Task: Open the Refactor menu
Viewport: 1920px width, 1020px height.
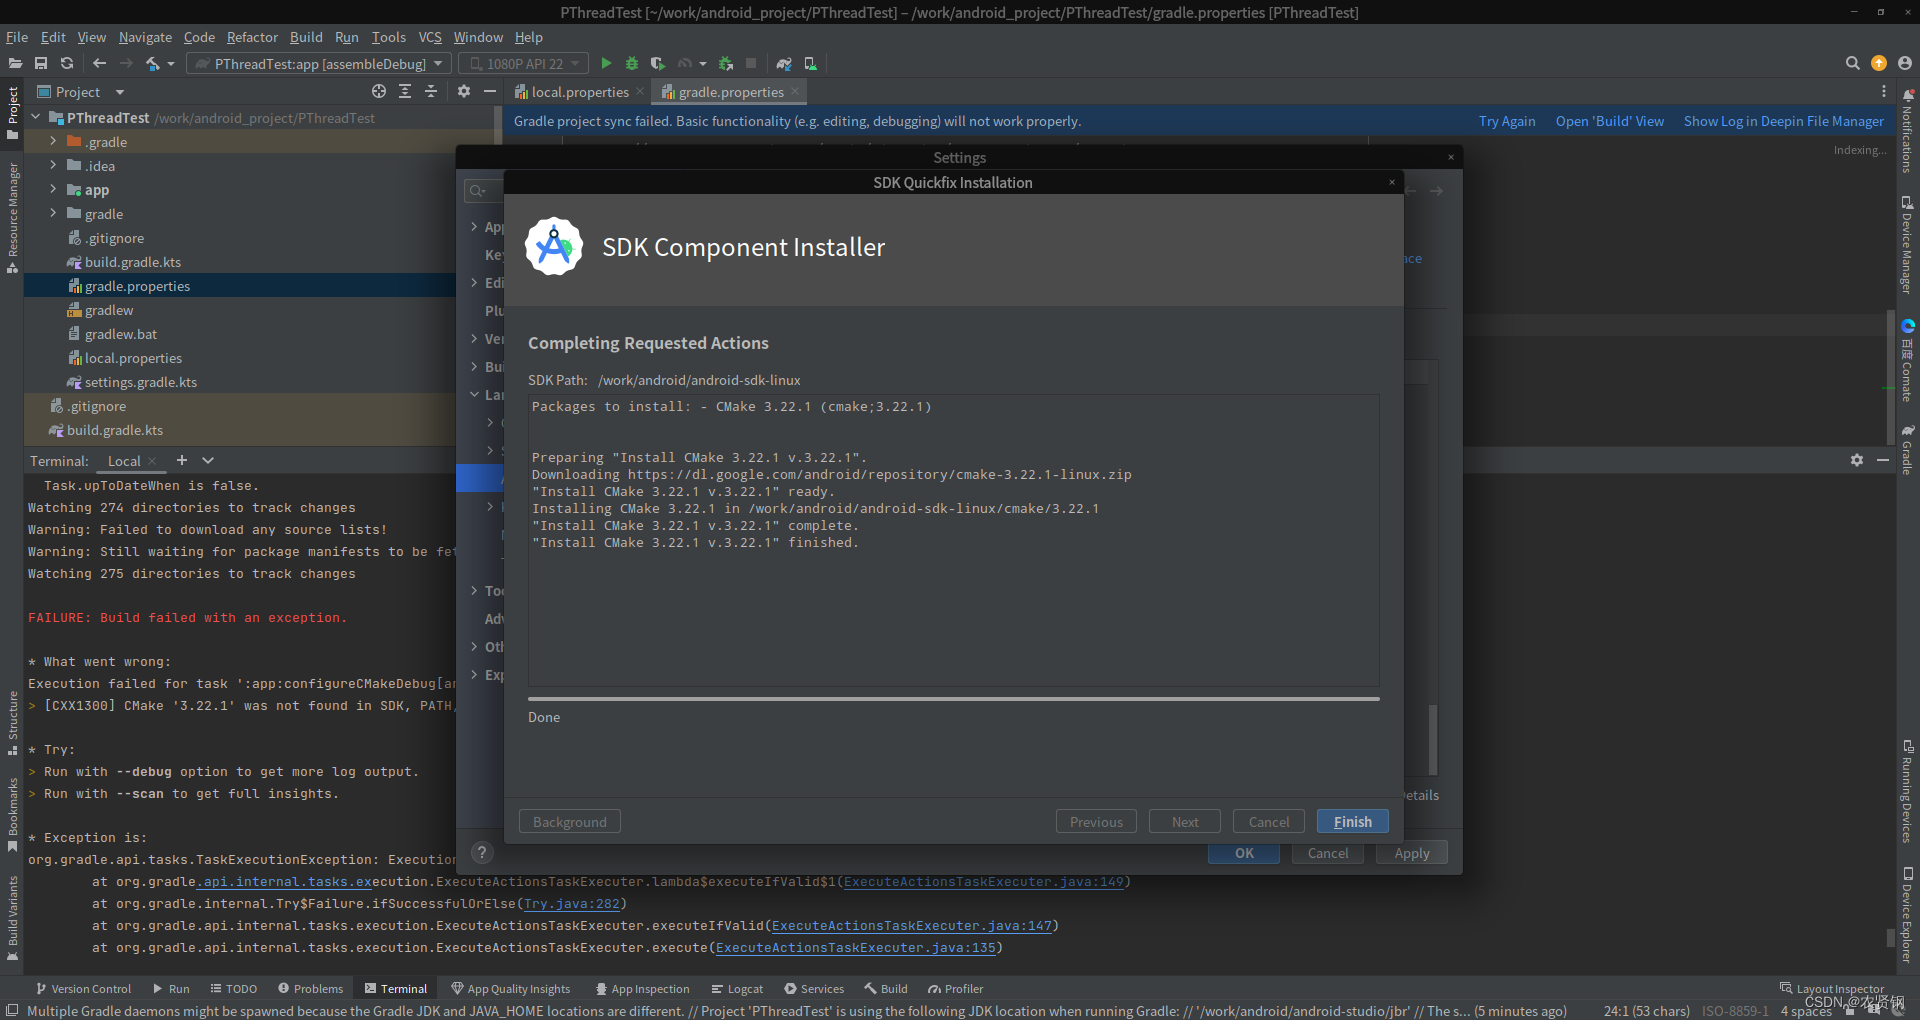Action: (x=252, y=37)
